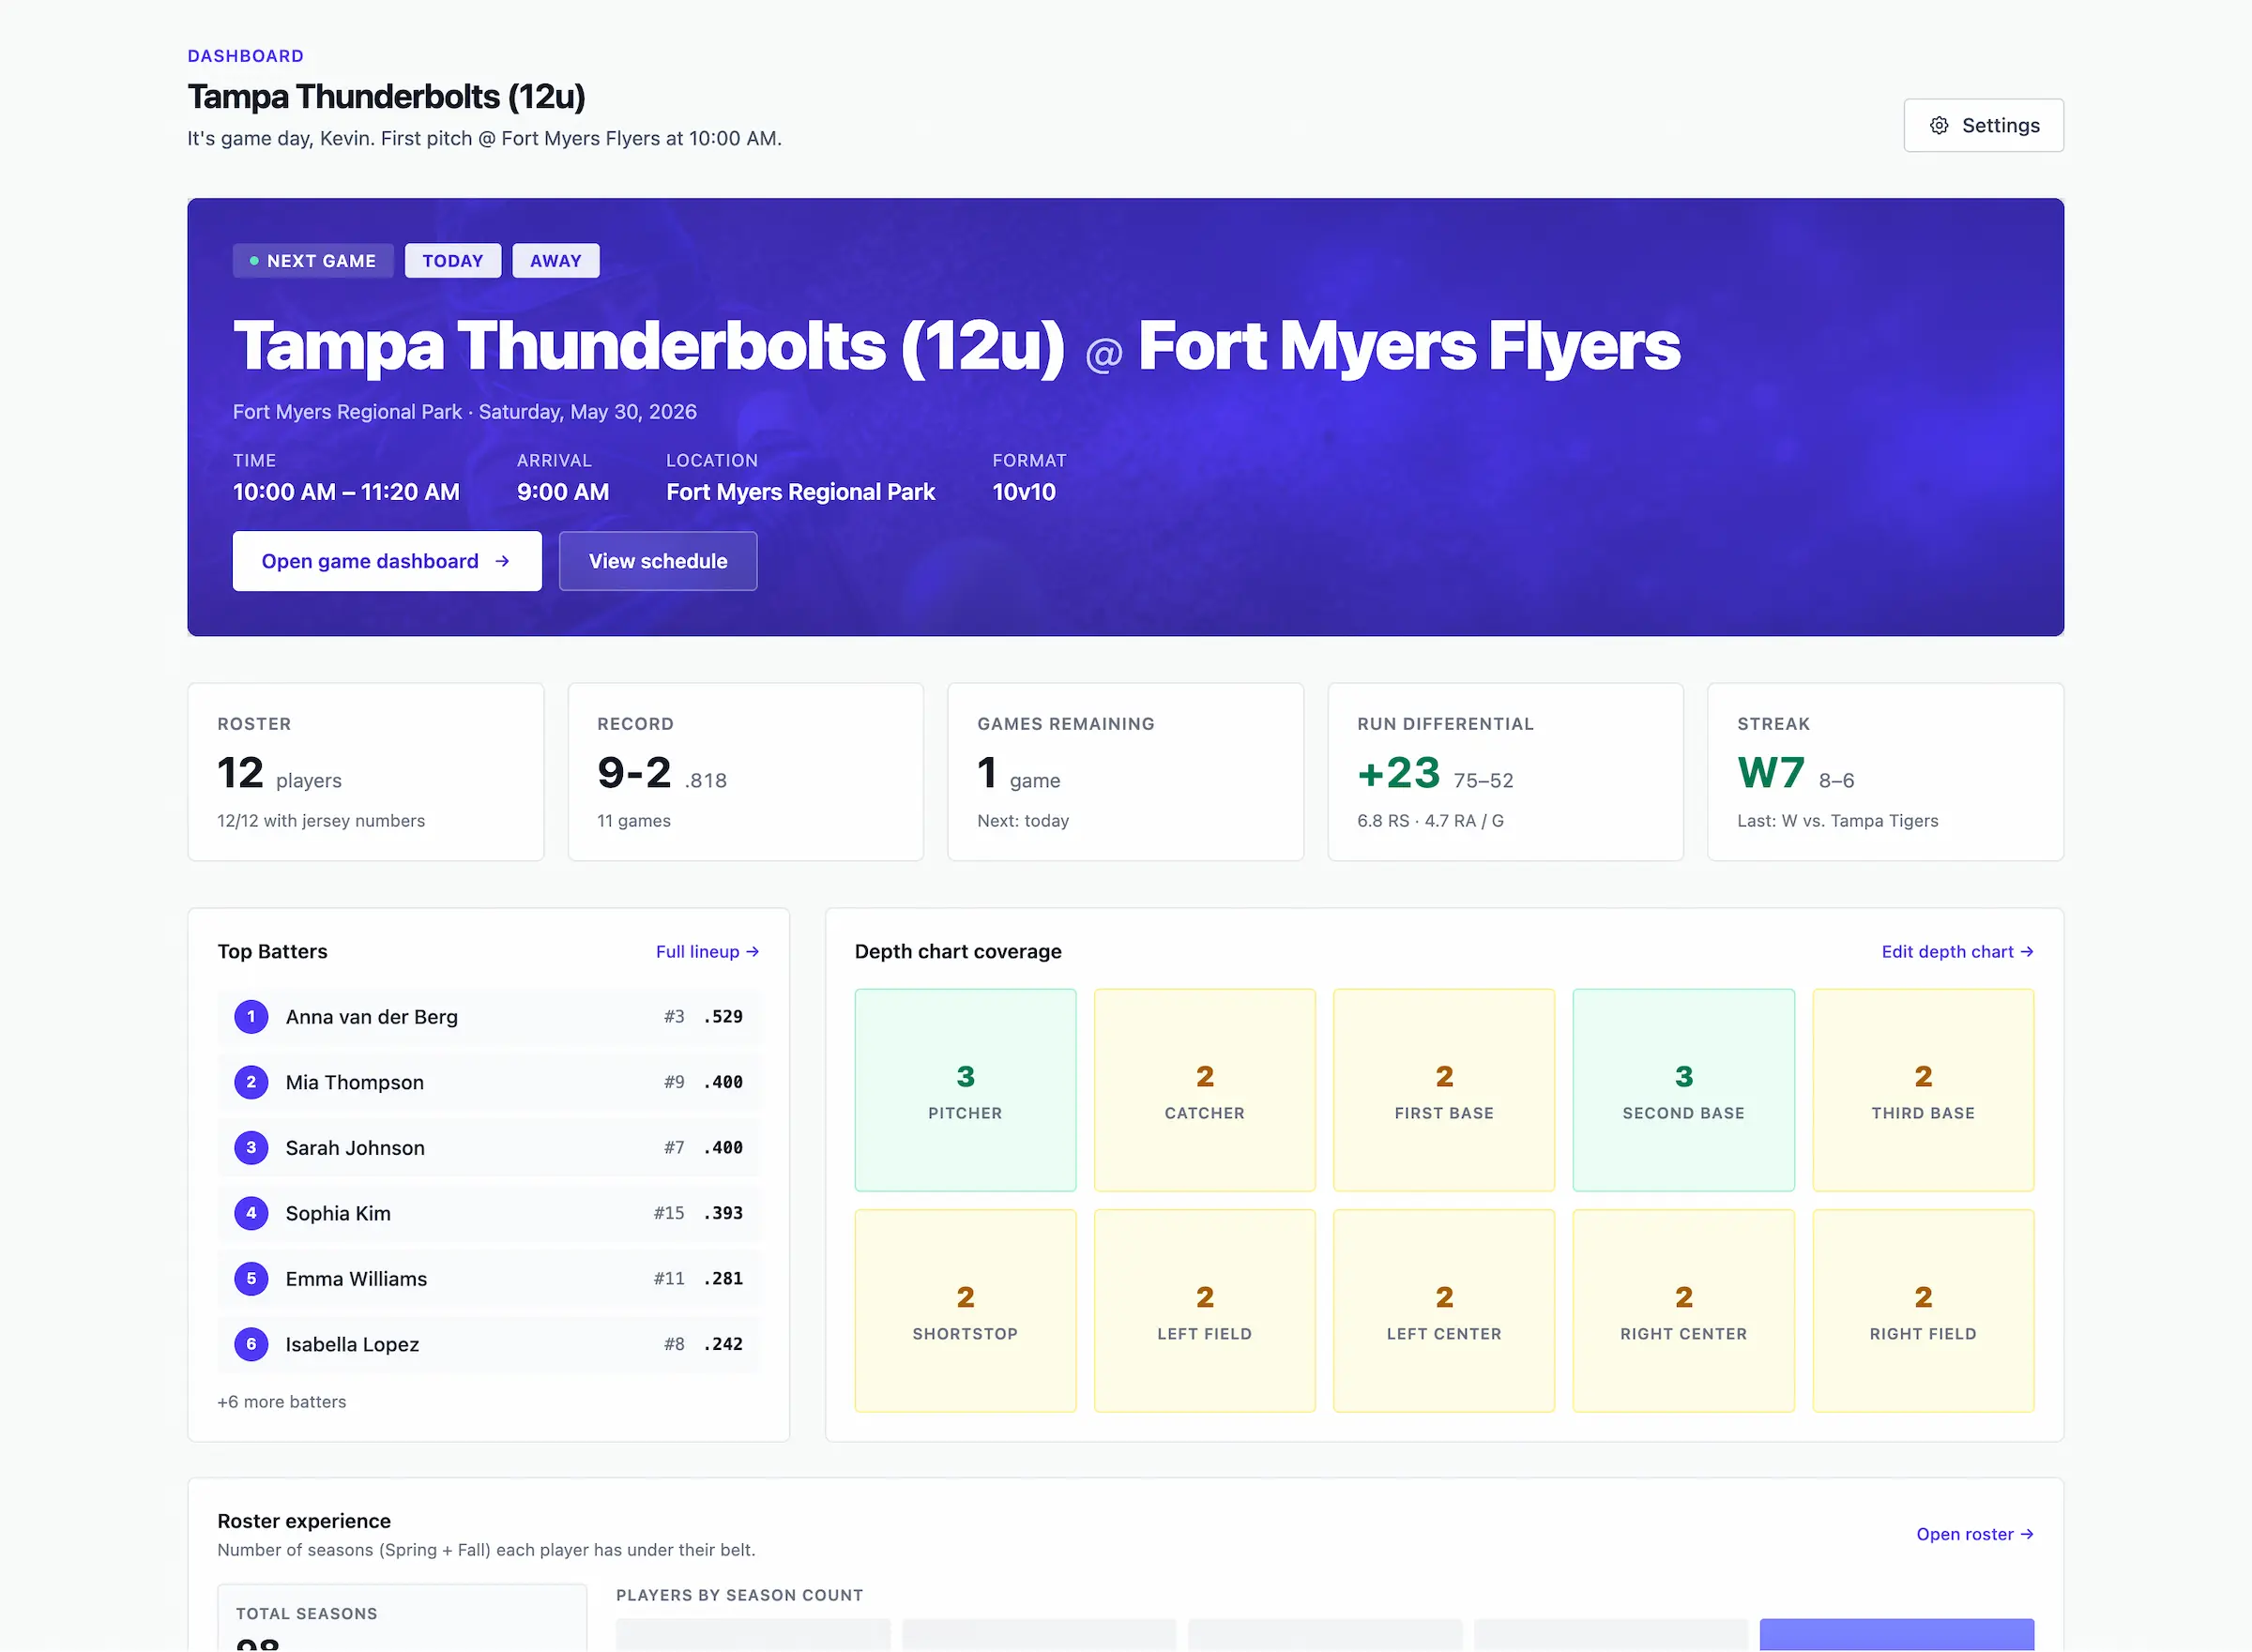Select the Pitcher depth tile
Viewport: 2252px width, 1652px height.
tap(965, 1090)
